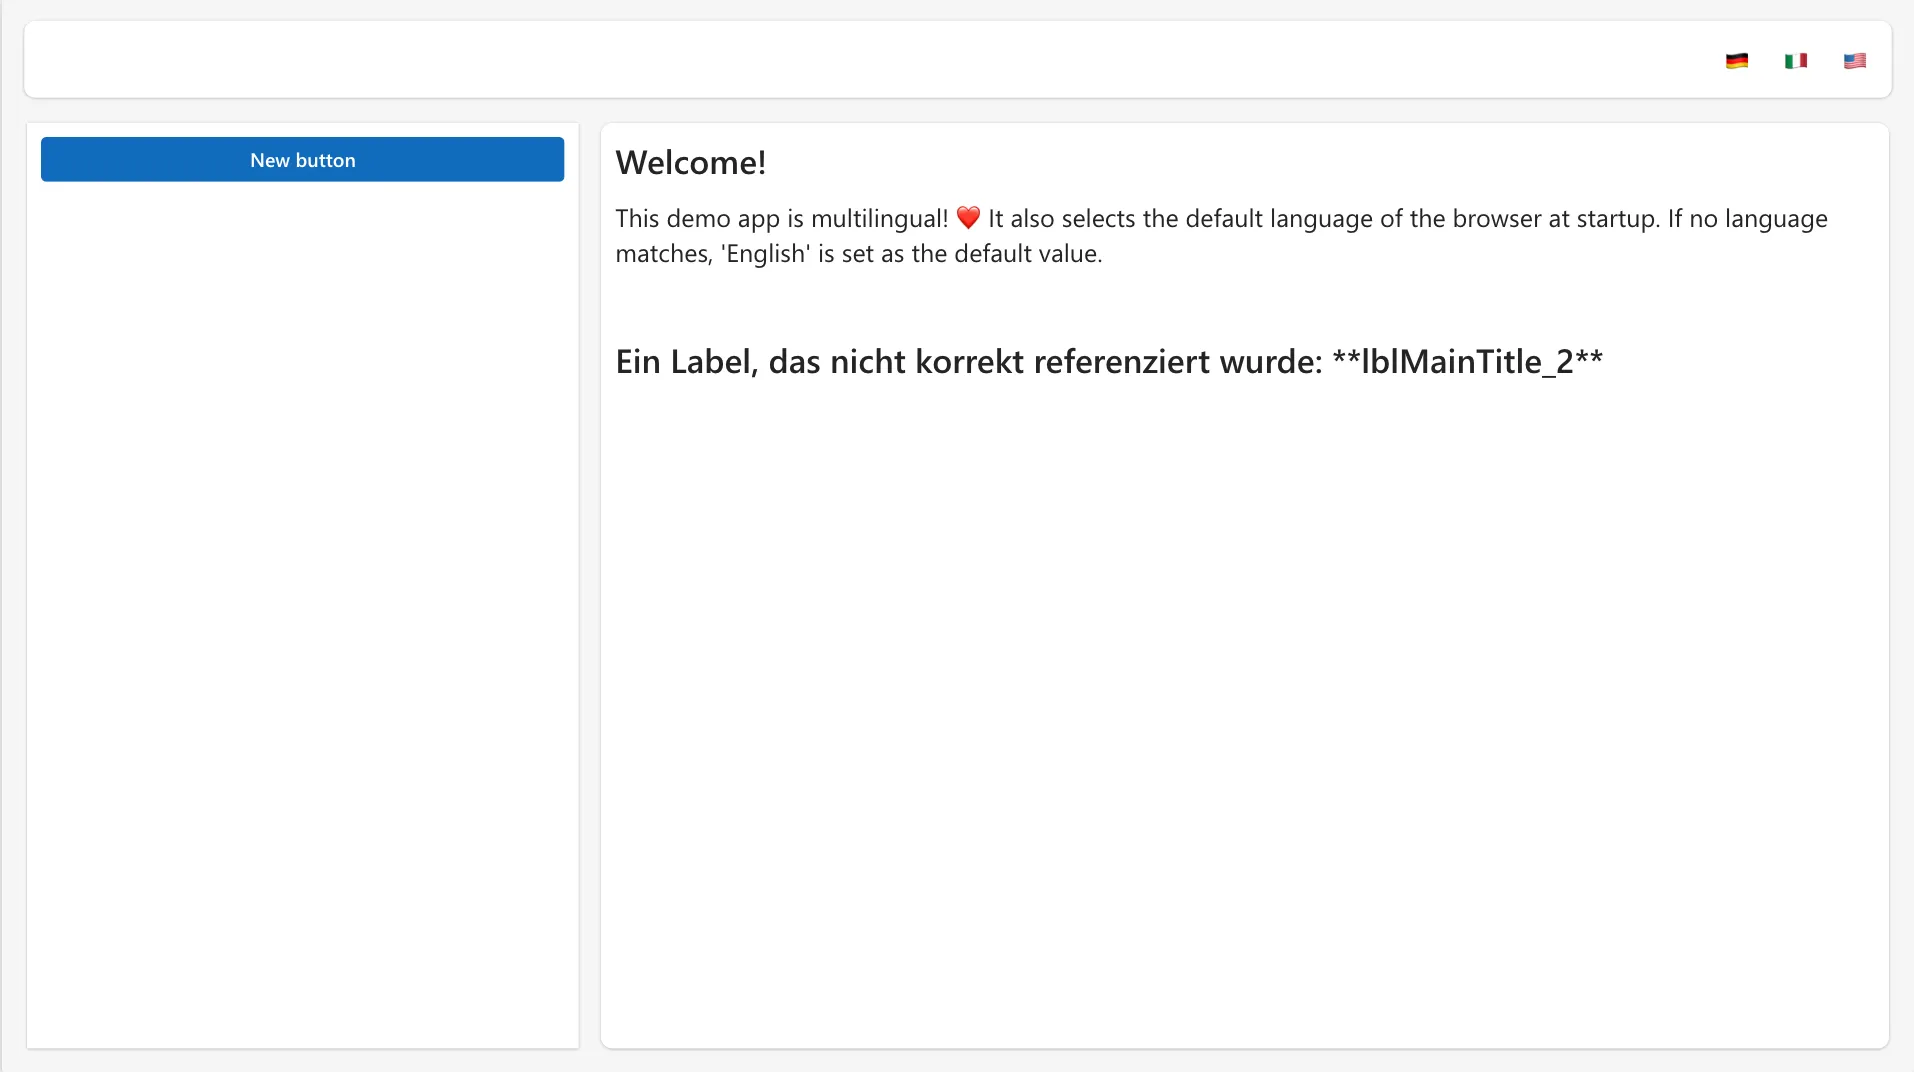Viewport: 1914px width, 1072px height.
Task: Click the Welcome! heading
Action: (691, 163)
